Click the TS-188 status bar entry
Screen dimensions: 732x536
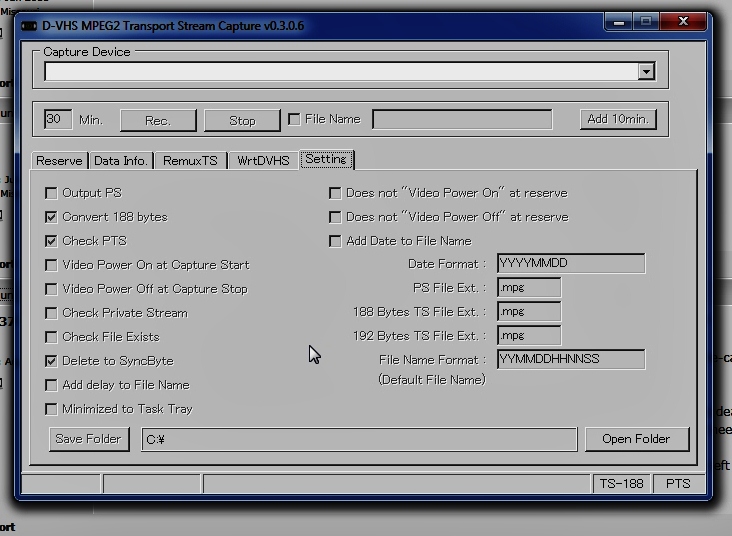(621, 484)
